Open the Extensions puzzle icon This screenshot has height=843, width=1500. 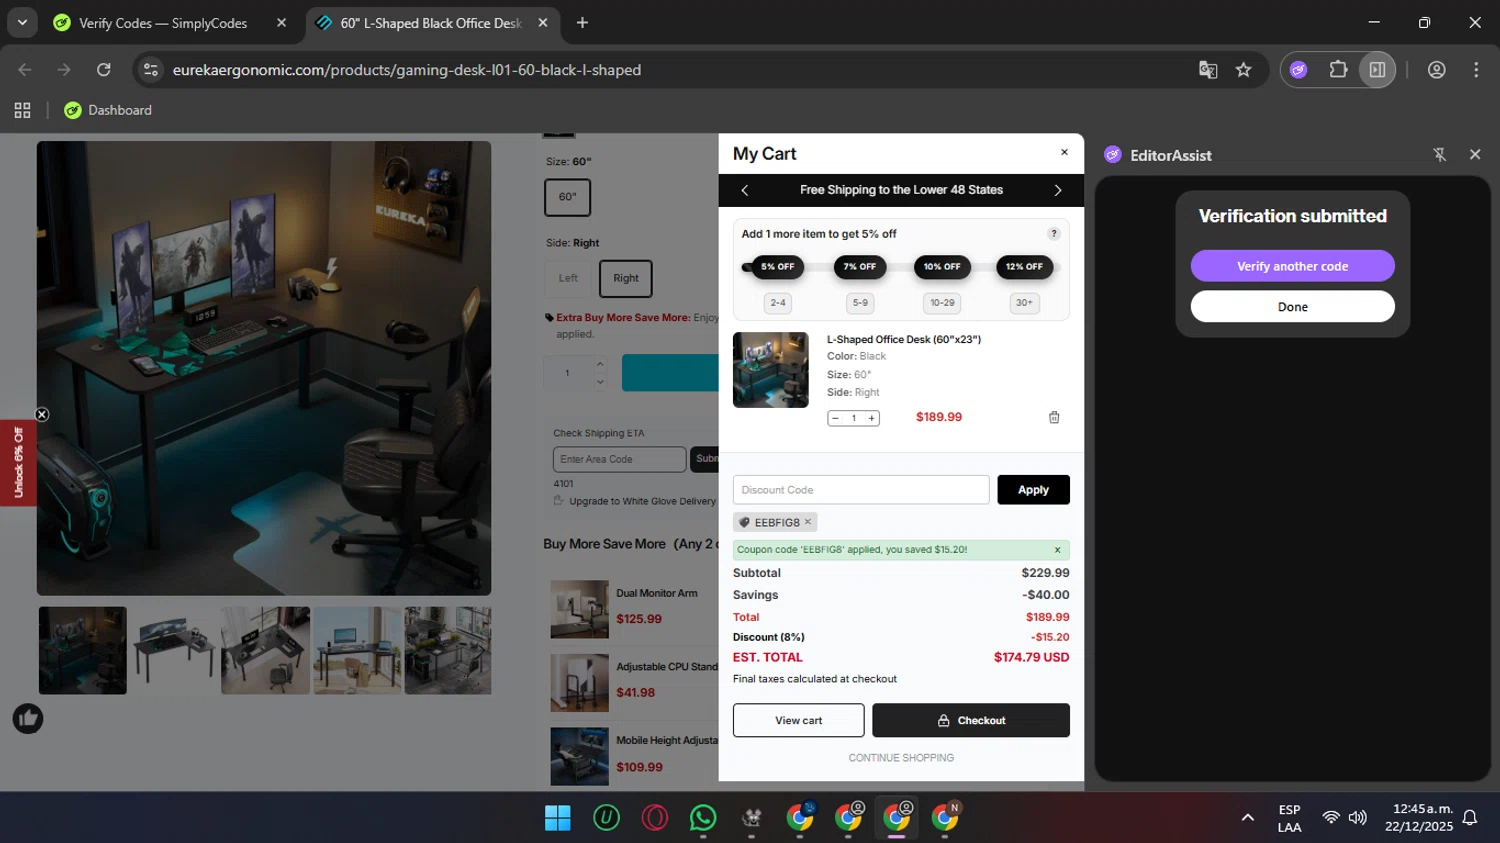[x=1338, y=70]
